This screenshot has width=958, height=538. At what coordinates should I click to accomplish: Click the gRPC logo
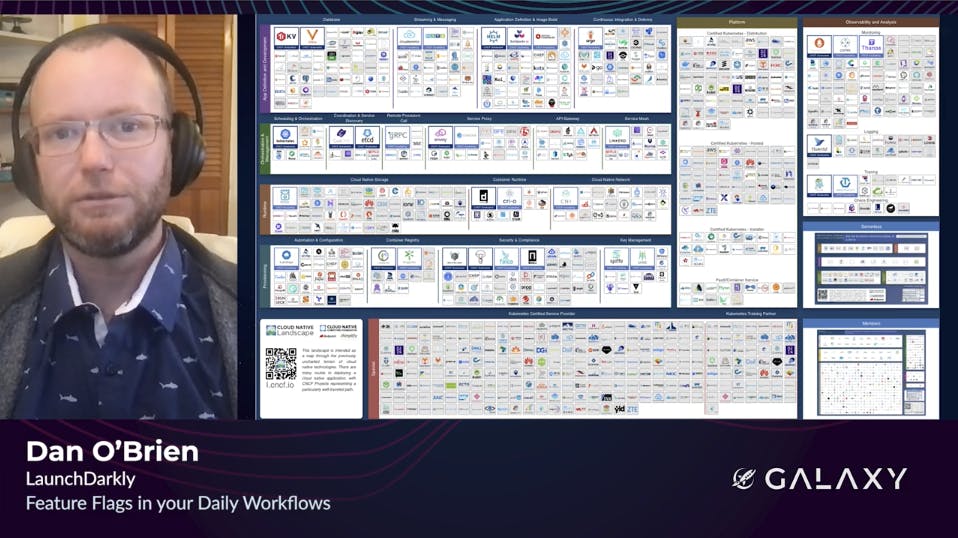[397, 137]
